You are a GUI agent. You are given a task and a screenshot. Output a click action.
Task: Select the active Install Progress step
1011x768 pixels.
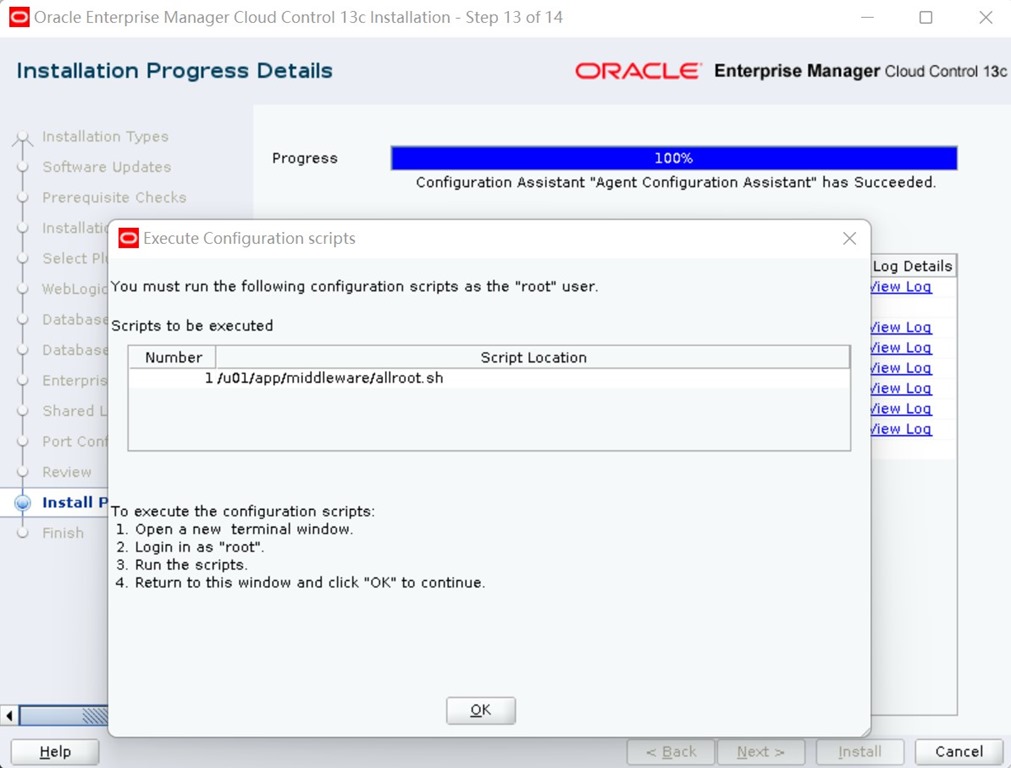75,502
